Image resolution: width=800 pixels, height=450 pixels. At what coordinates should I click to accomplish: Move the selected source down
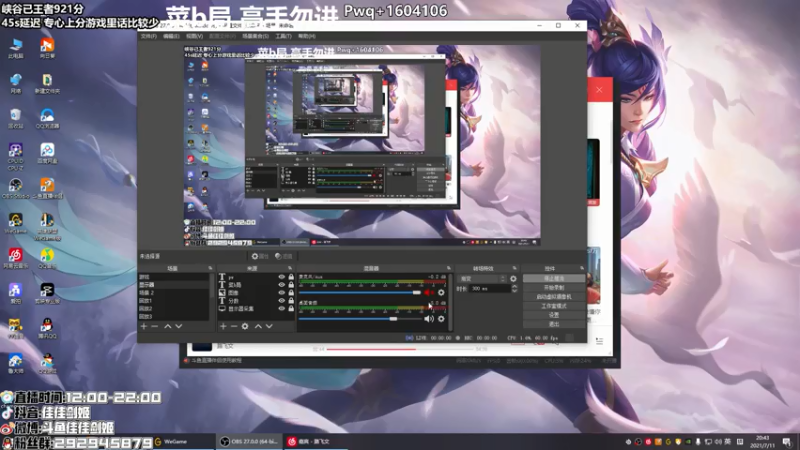(x=269, y=326)
